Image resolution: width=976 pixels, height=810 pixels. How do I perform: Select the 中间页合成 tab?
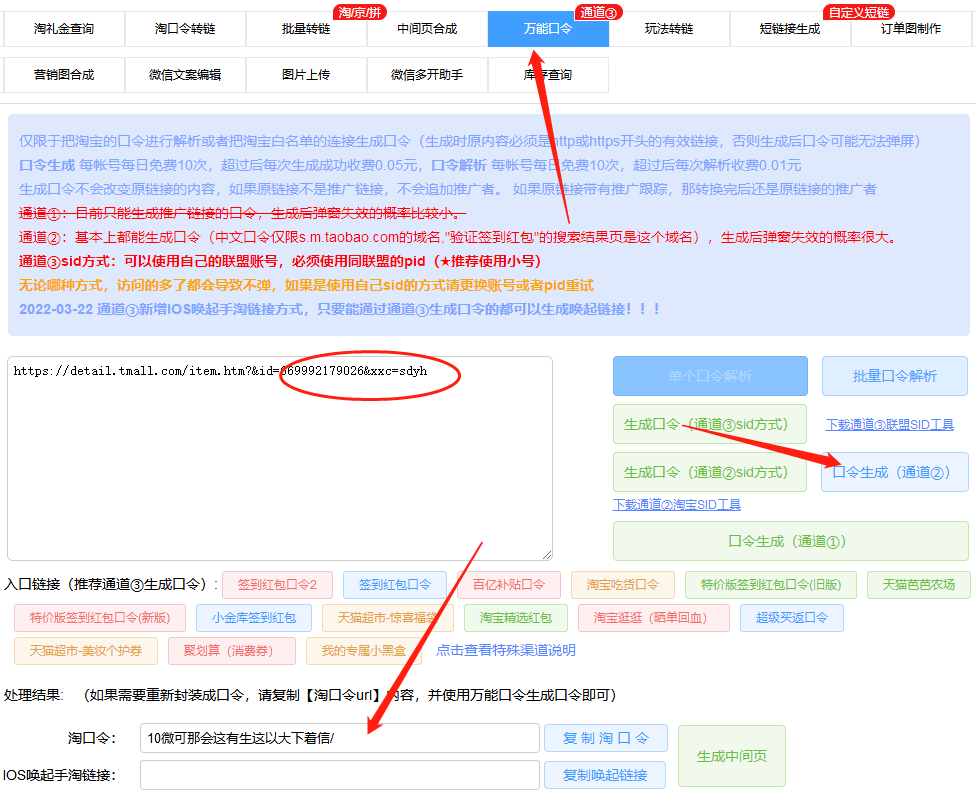[x=427, y=29]
